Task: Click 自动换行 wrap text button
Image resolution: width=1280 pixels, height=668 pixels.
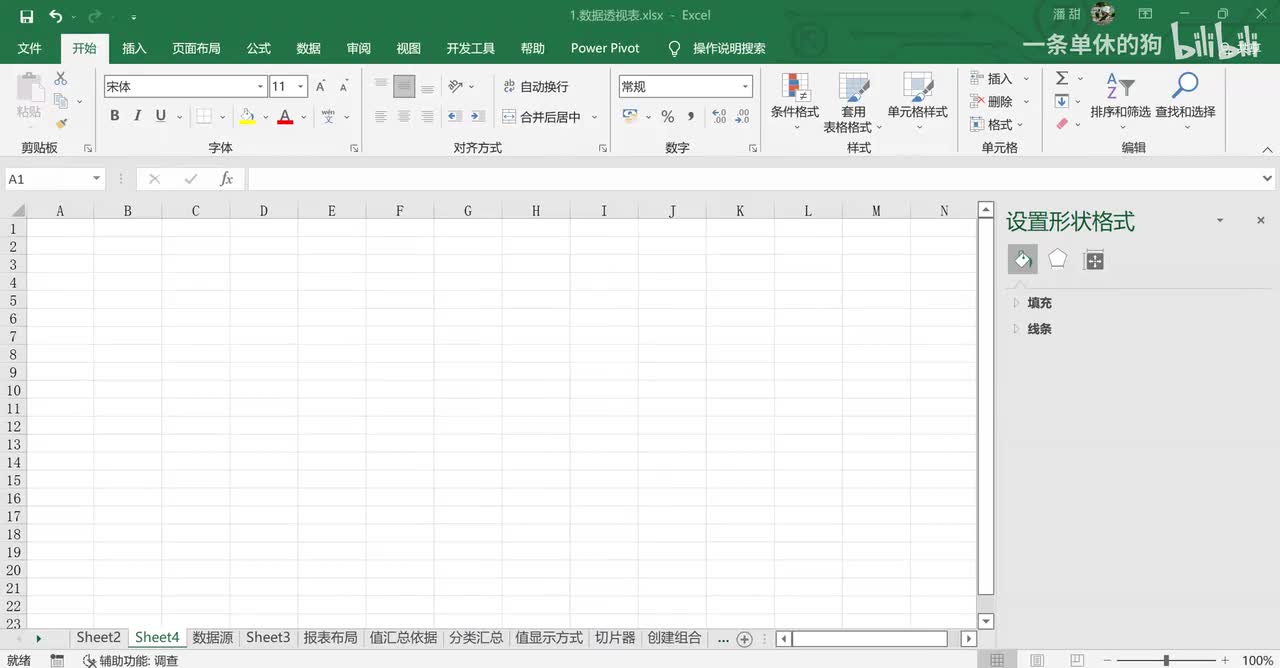Action: pyautogui.click(x=535, y=87)
